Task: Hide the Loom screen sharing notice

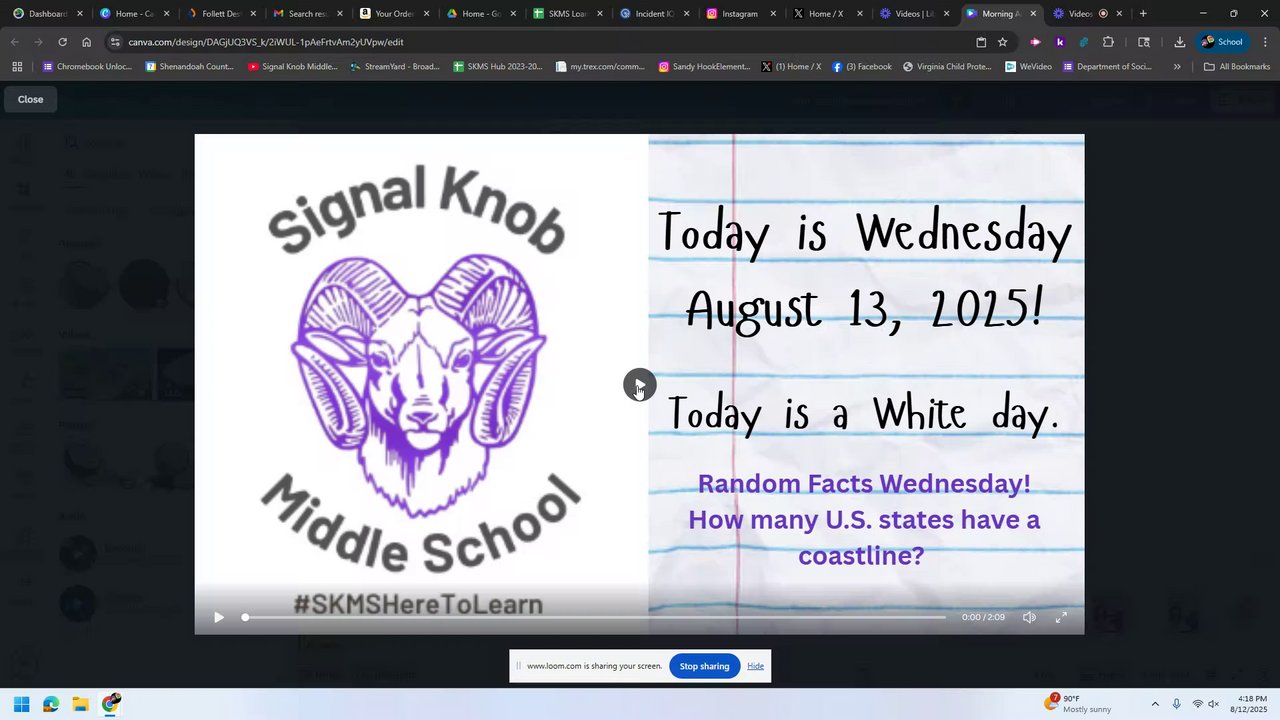Action: [x=755, y=666]
